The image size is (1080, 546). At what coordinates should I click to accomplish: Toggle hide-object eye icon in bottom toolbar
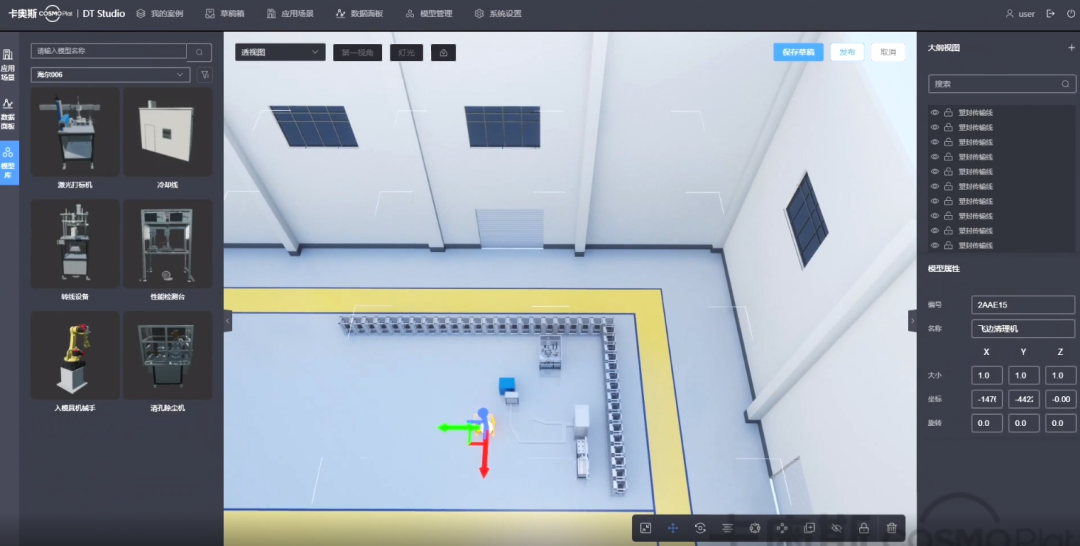[x=837, y=527]
